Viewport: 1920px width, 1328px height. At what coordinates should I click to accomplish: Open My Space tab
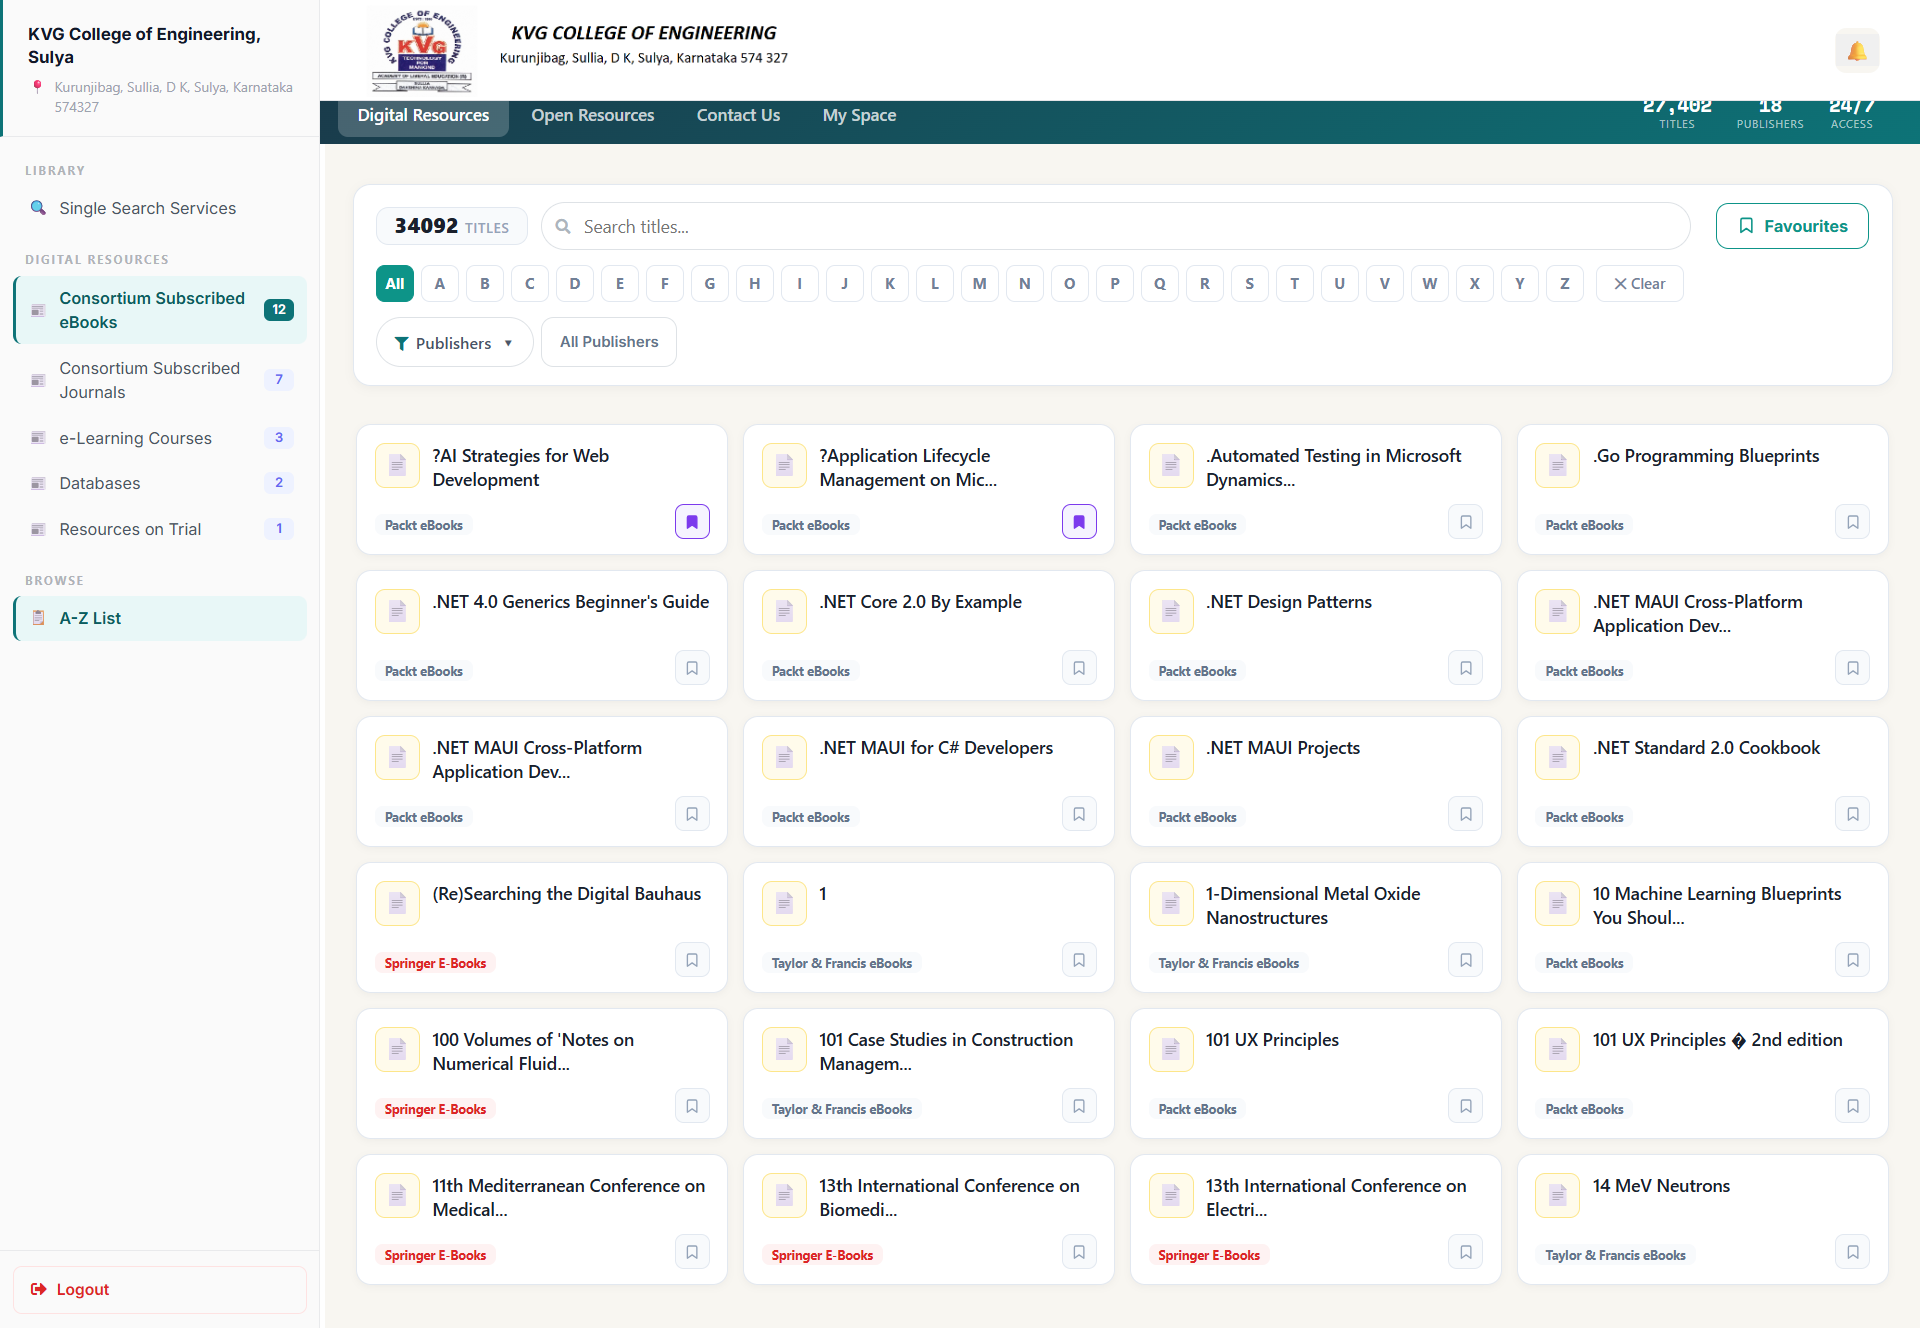(x=859, y=116)
